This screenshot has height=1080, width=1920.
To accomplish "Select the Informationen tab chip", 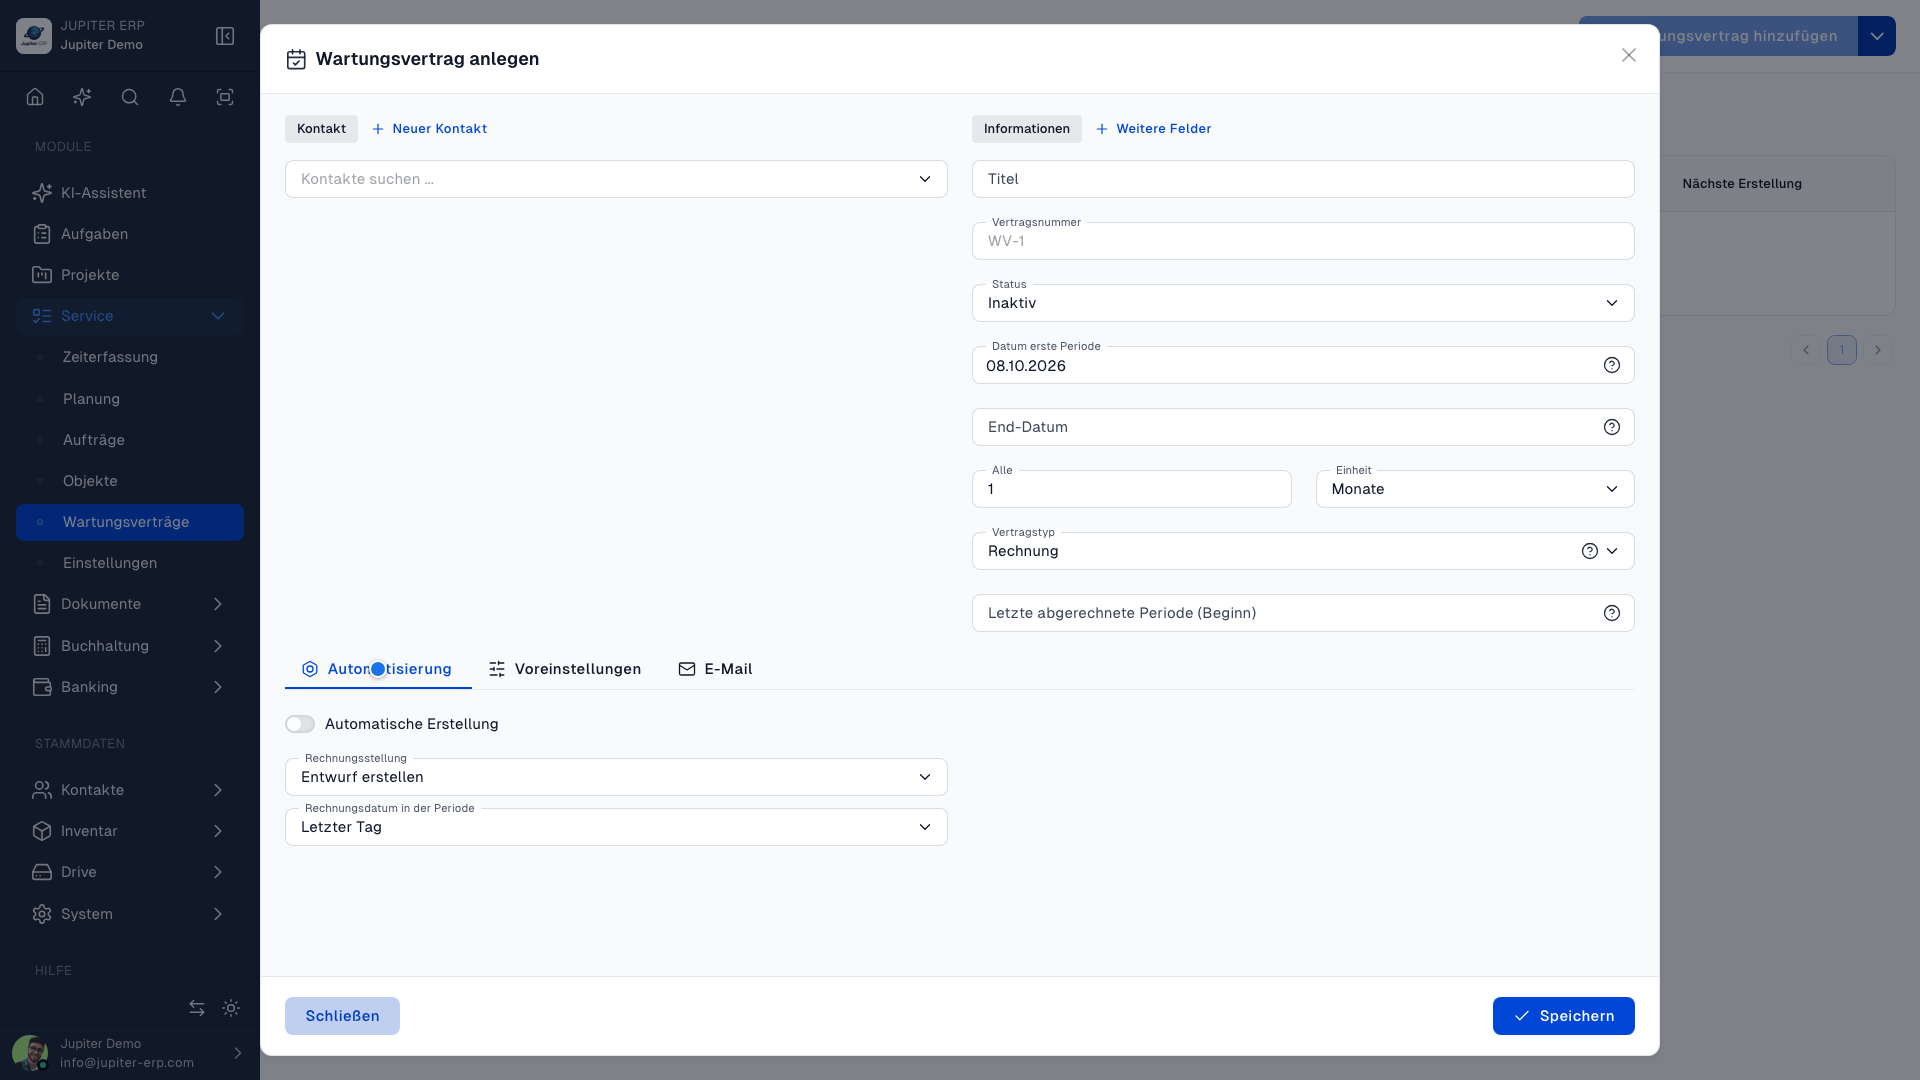I will click(1026, 129).
